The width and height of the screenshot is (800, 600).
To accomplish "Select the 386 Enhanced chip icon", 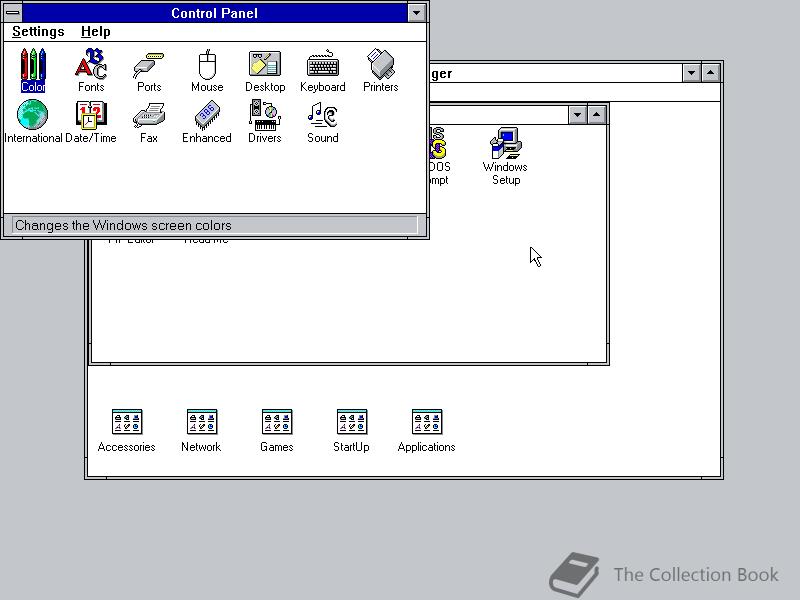I will tap(207, 121).
